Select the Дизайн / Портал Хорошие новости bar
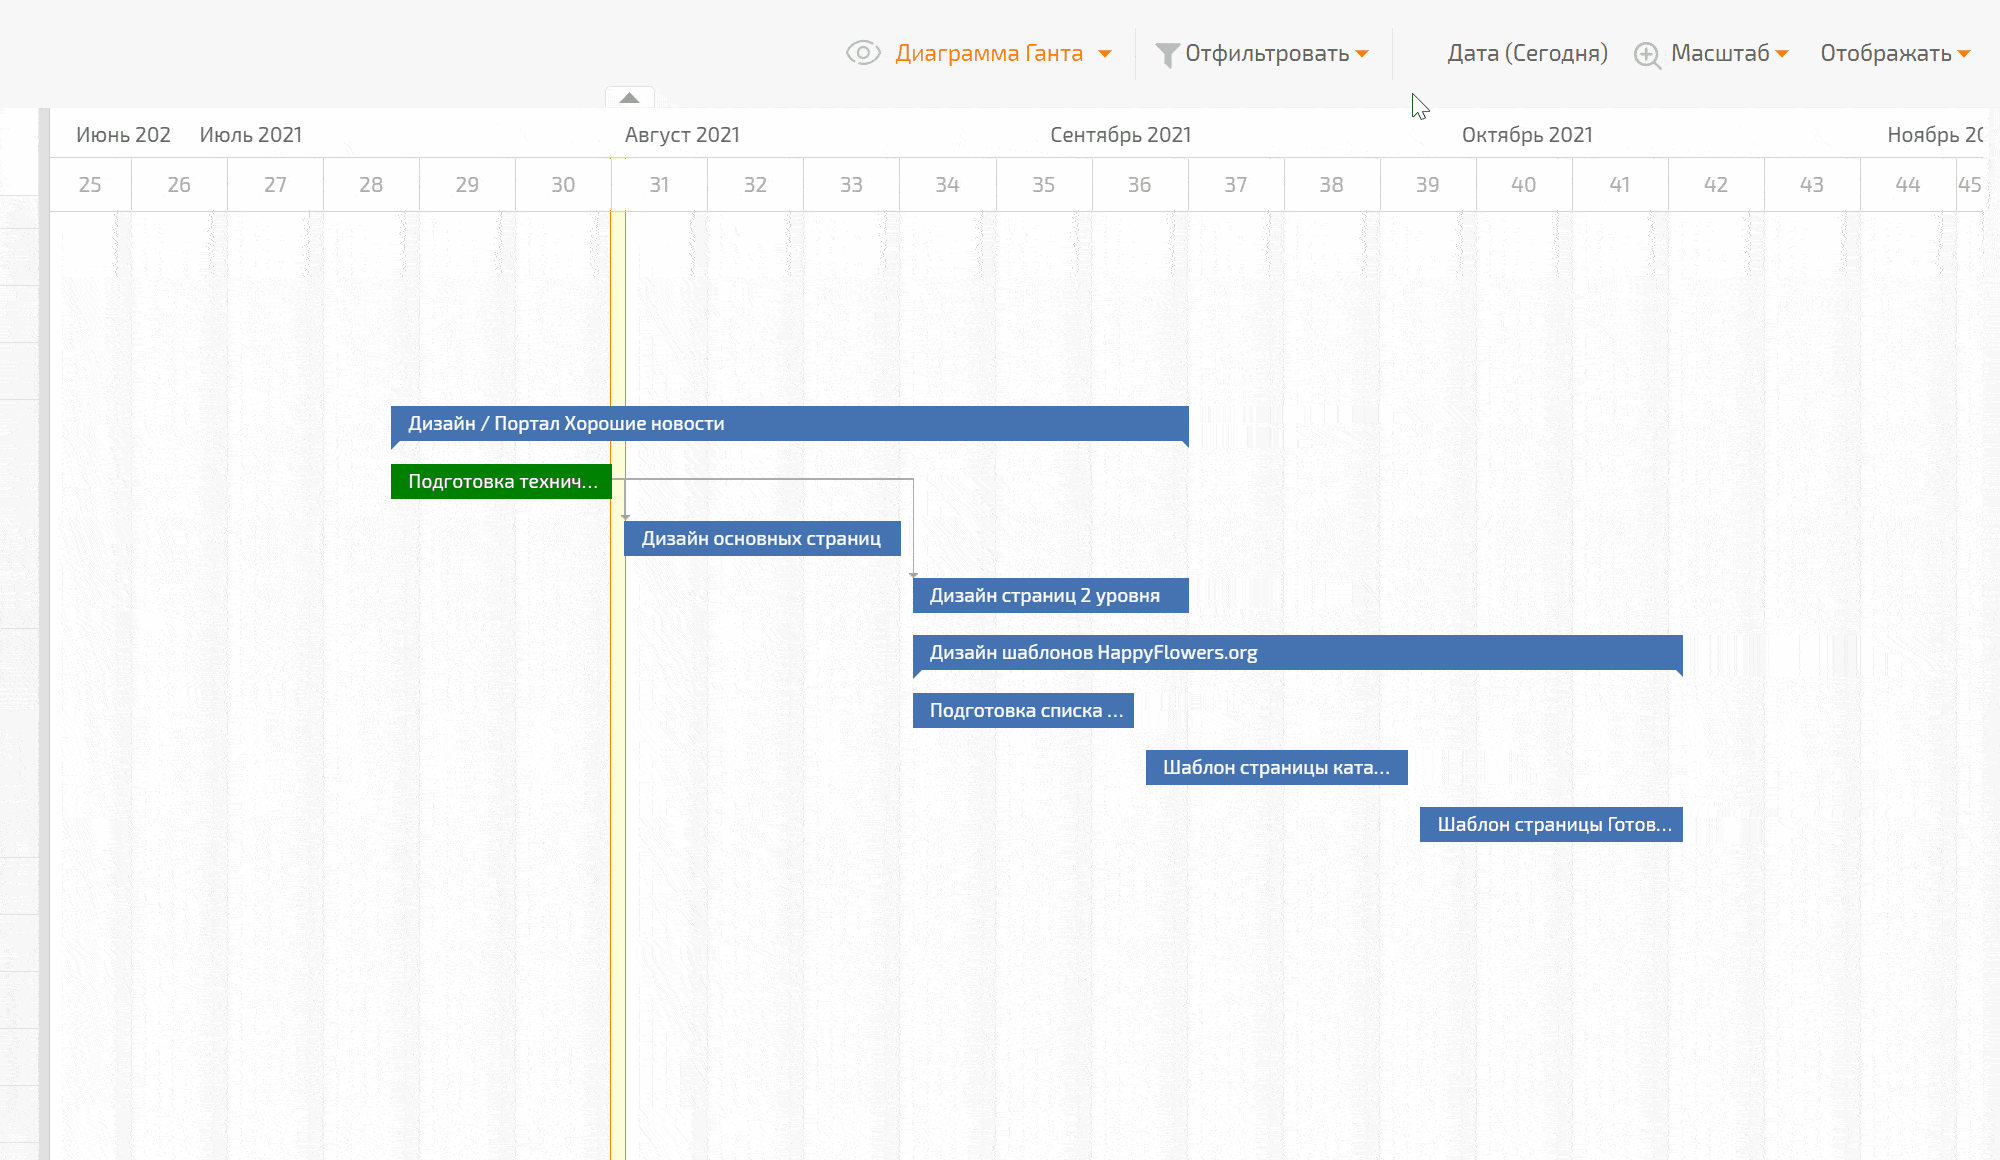2000x1160 pixels. 789,423
